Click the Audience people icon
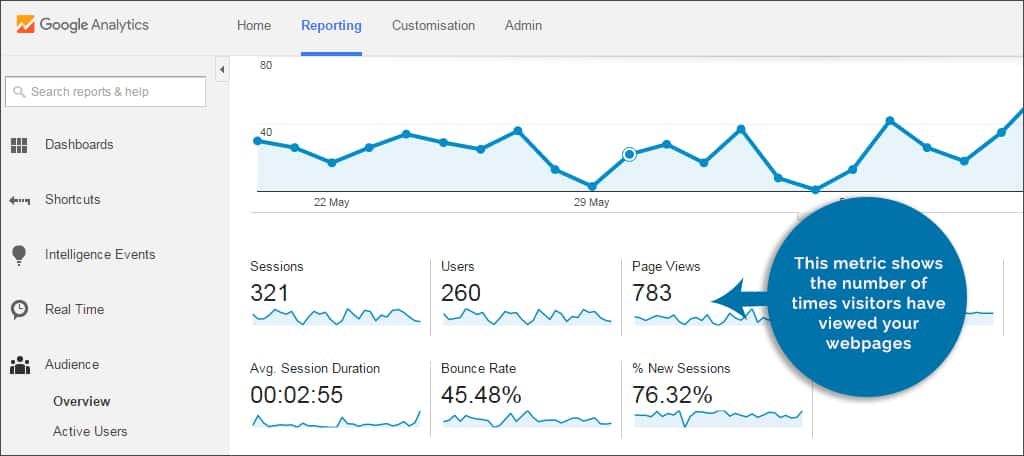 (x=20, y=365)
